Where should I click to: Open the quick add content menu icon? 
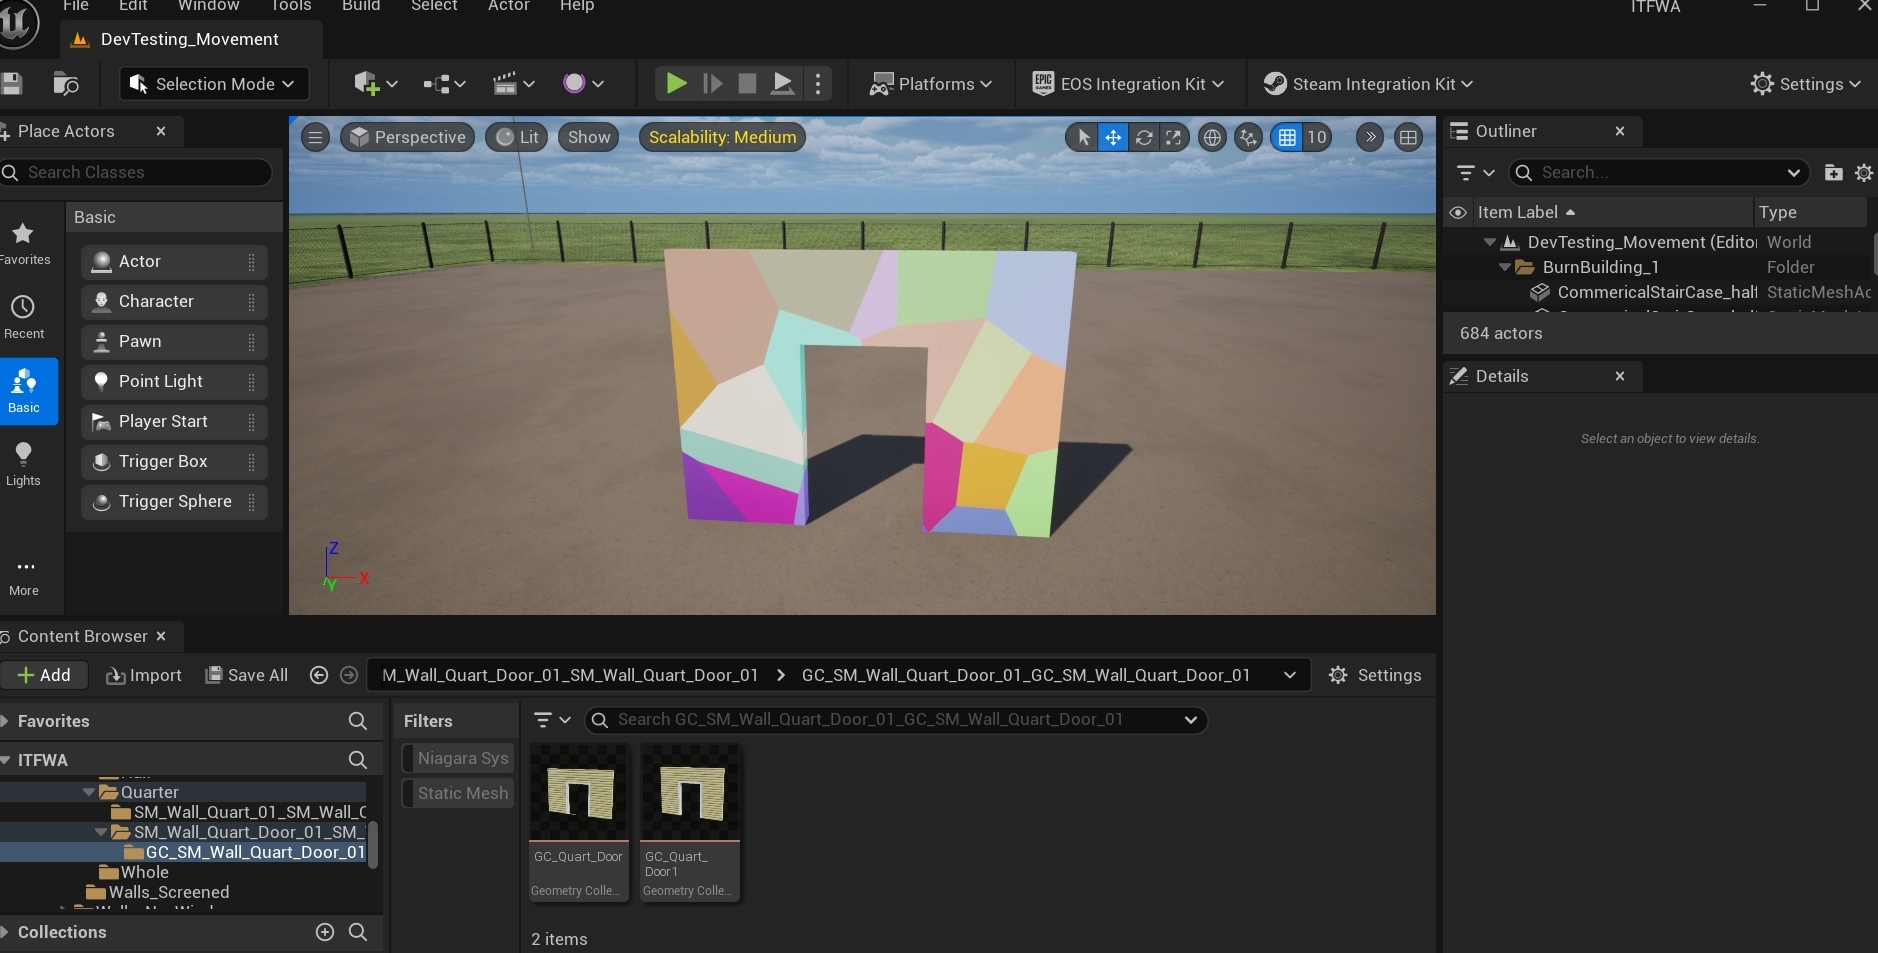click(375, 84)
